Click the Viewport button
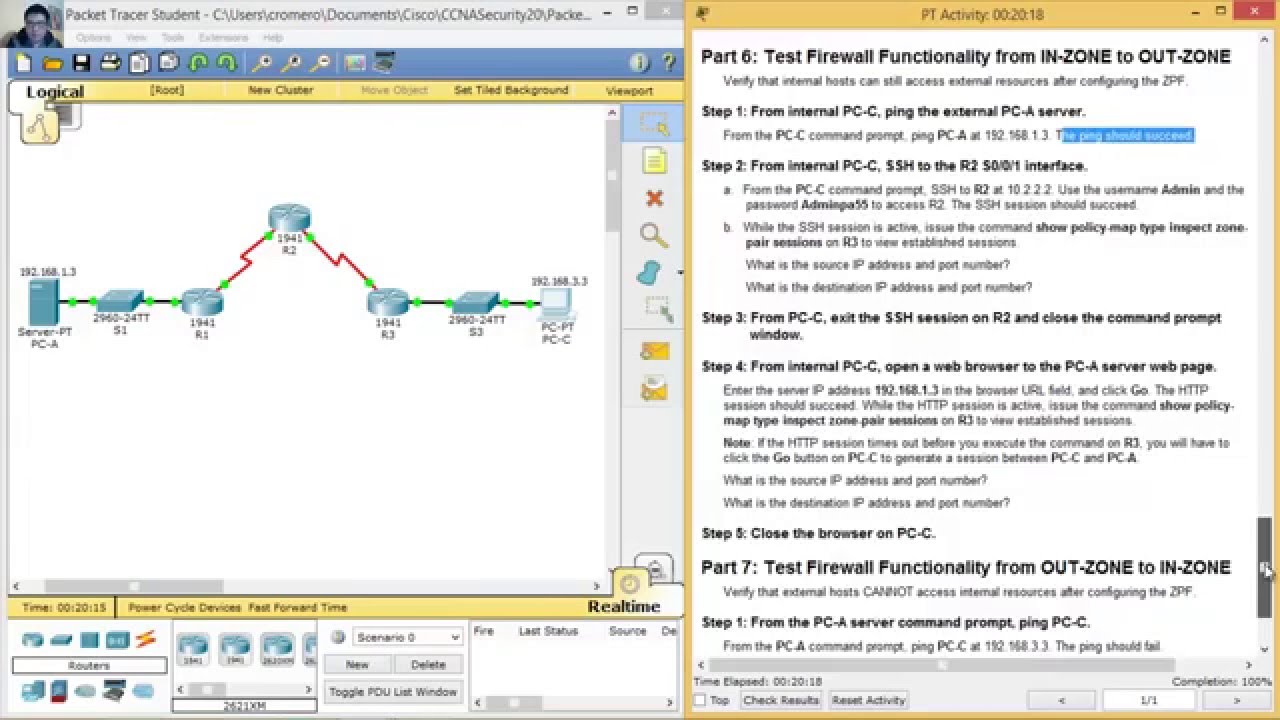1280x720 pixels. [x=629, y=90]
